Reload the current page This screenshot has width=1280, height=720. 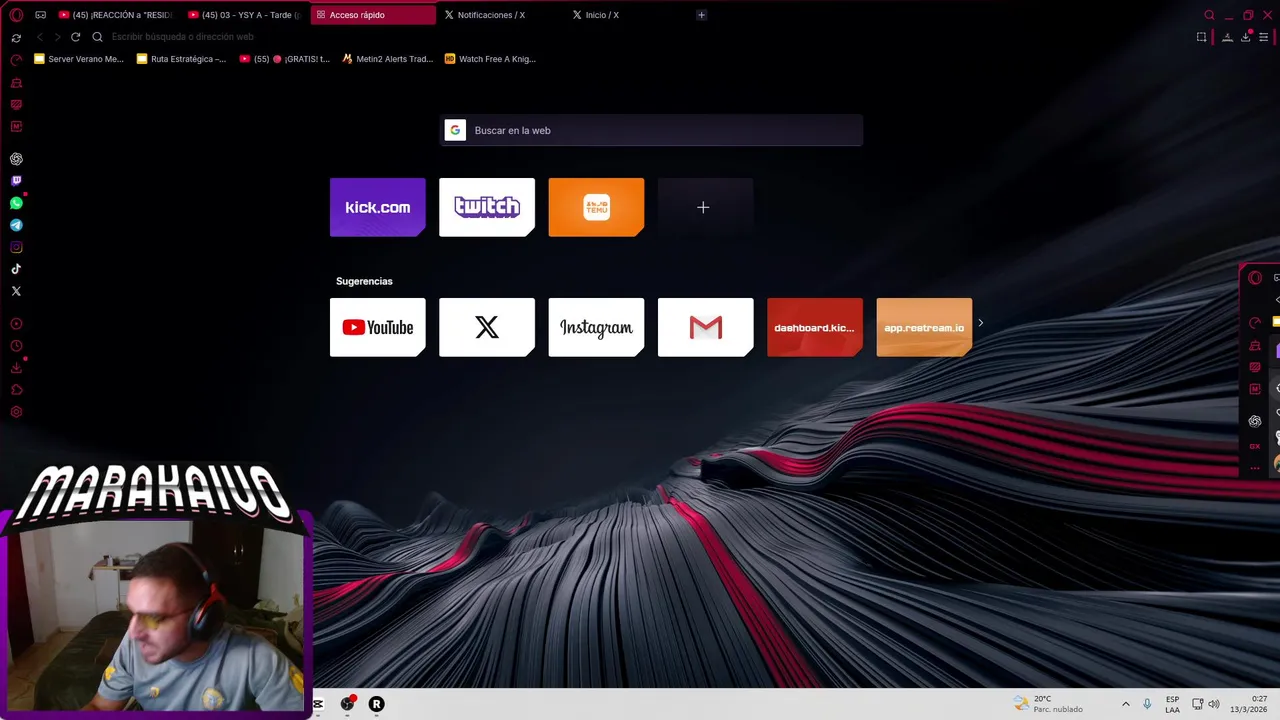(x=75, y=37)
